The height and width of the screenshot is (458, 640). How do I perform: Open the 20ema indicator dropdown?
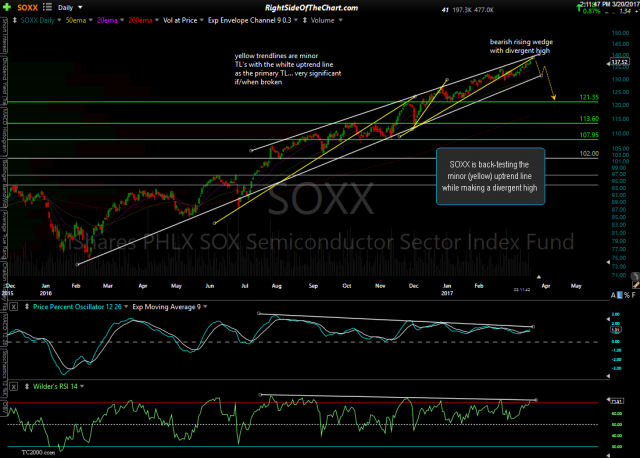point(122,20)
